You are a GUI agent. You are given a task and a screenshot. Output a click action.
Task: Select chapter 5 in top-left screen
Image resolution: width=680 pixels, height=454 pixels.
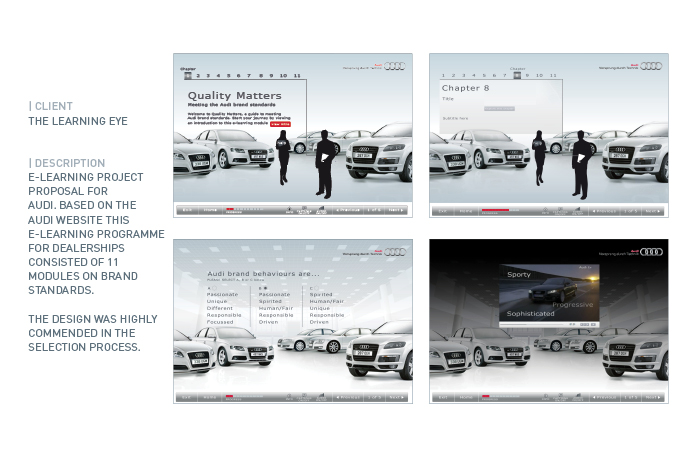pyautogui.click(x=227, y=75)
